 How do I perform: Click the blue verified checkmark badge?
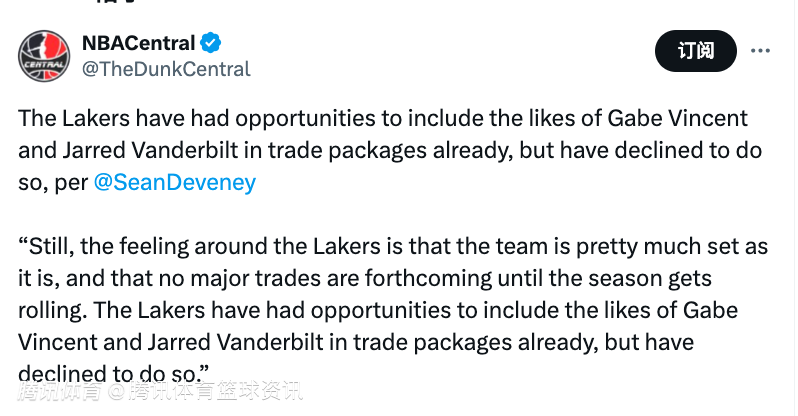pyautogui.click(x=210, y=43)
